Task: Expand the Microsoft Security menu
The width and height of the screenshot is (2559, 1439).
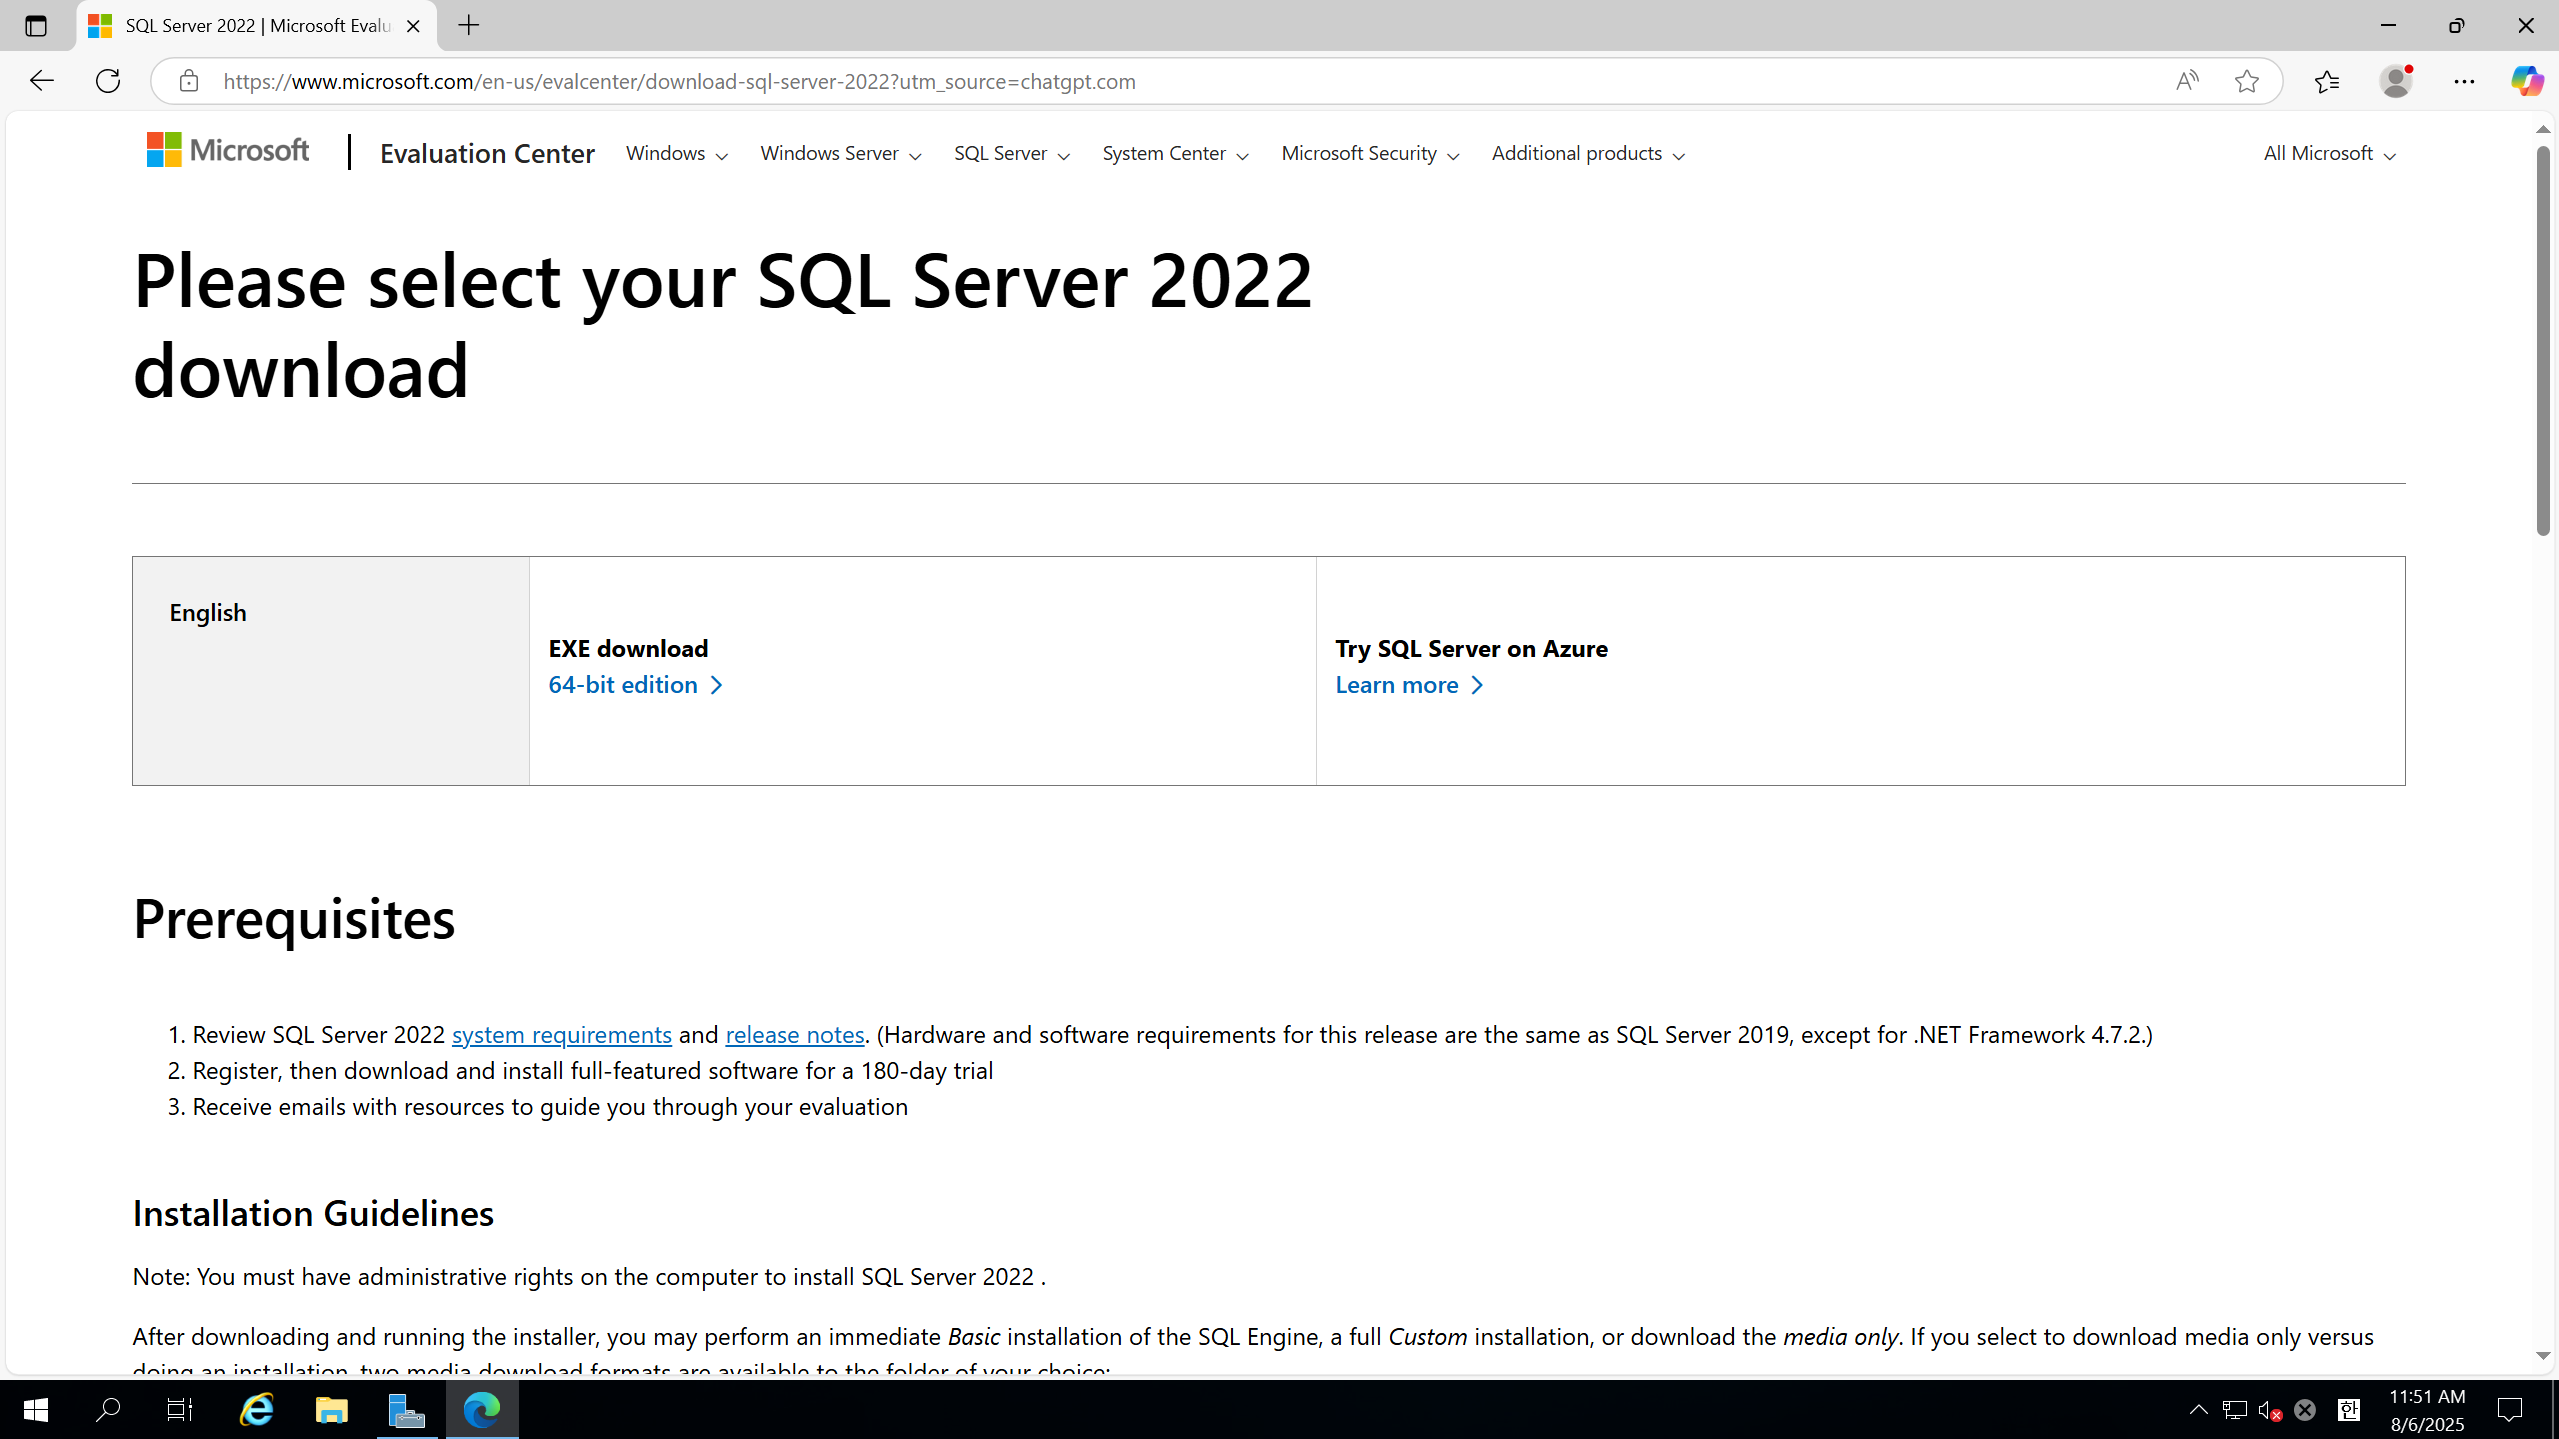Action: click(1369, 153)
